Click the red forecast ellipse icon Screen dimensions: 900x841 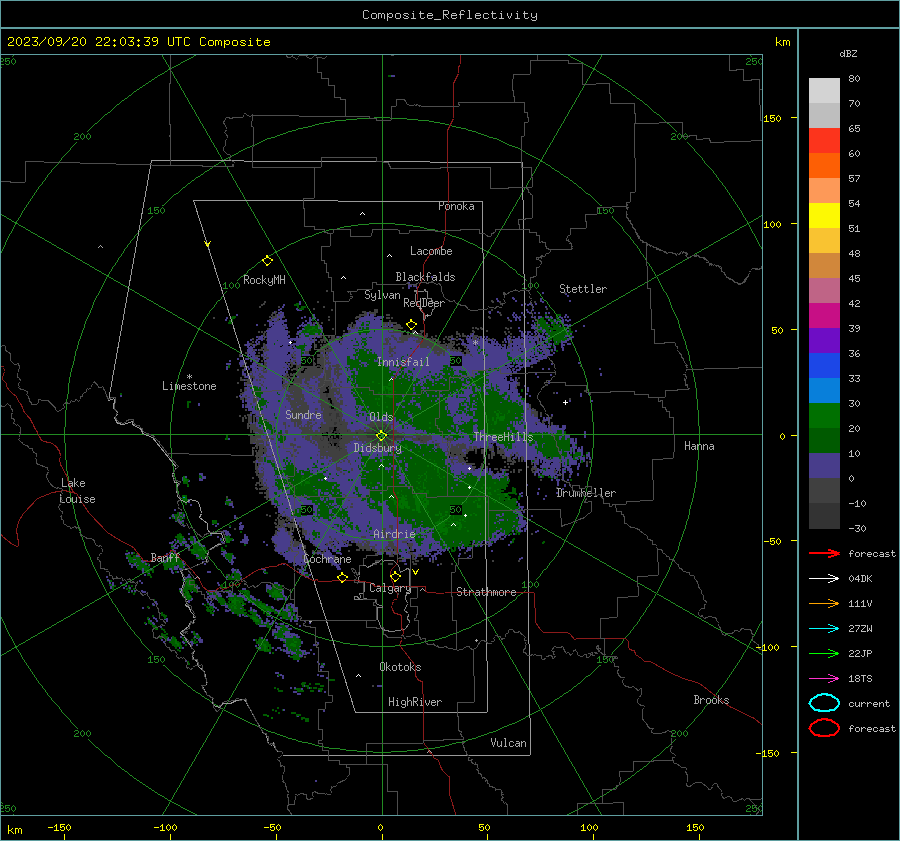point(824,728)
